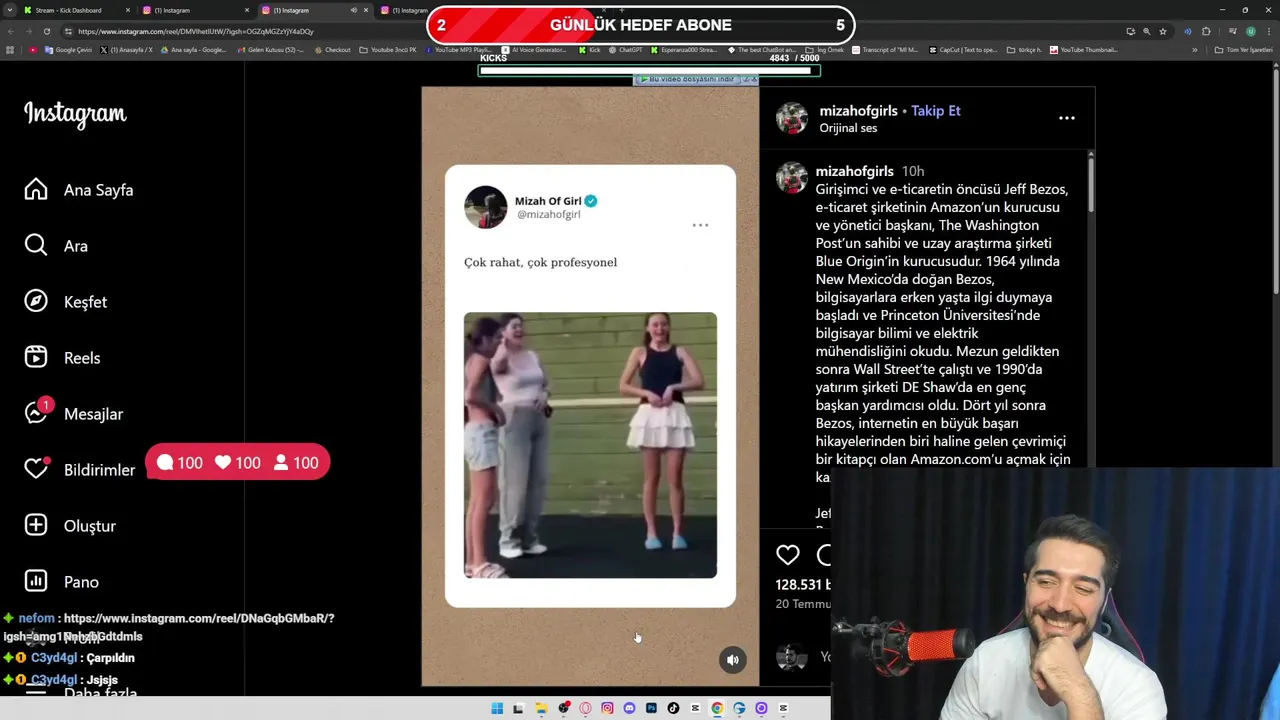
Task: Click the Instagram logo
Action: click(75, 114)
